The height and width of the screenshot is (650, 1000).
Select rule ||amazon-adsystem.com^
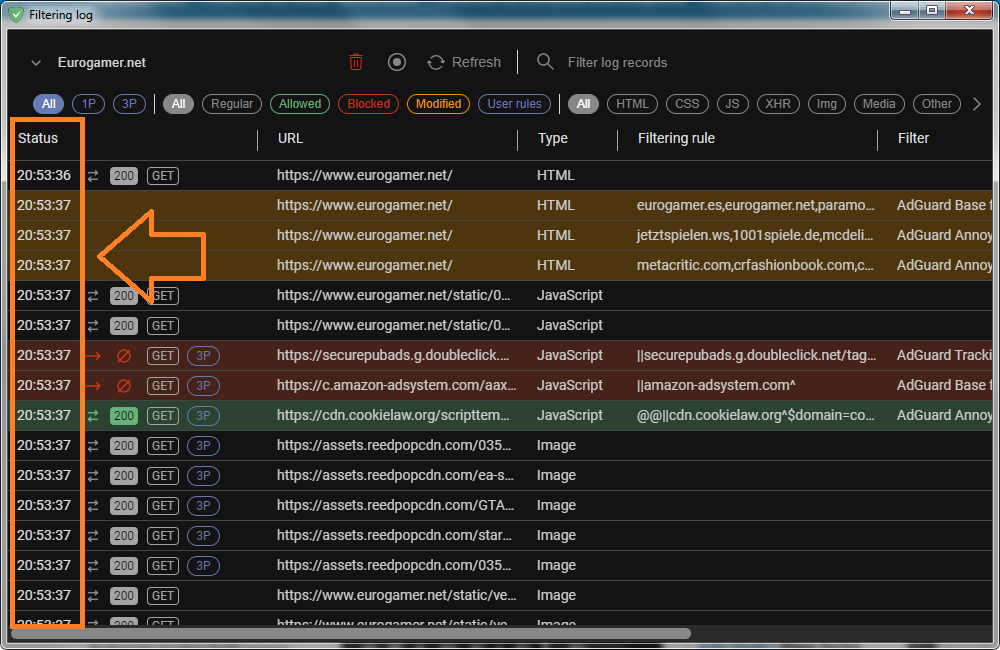click(716, 385)
